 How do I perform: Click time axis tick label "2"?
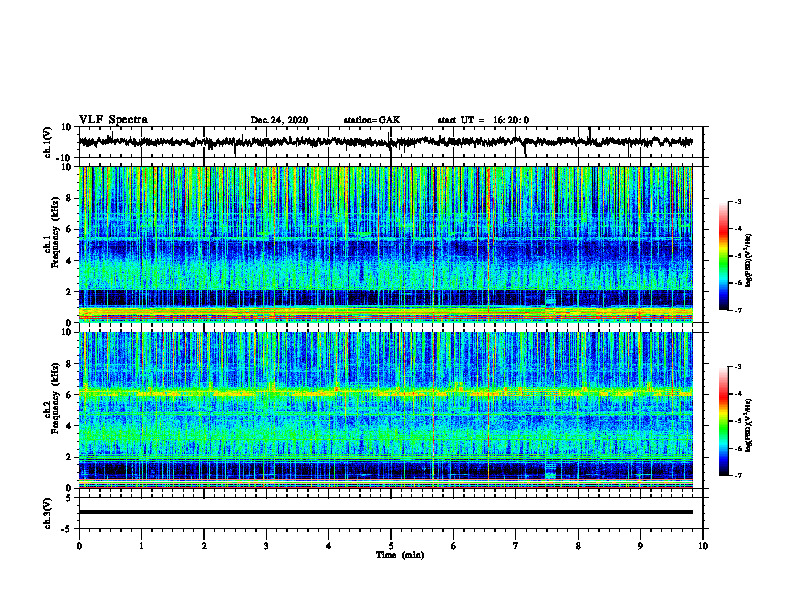204,546
